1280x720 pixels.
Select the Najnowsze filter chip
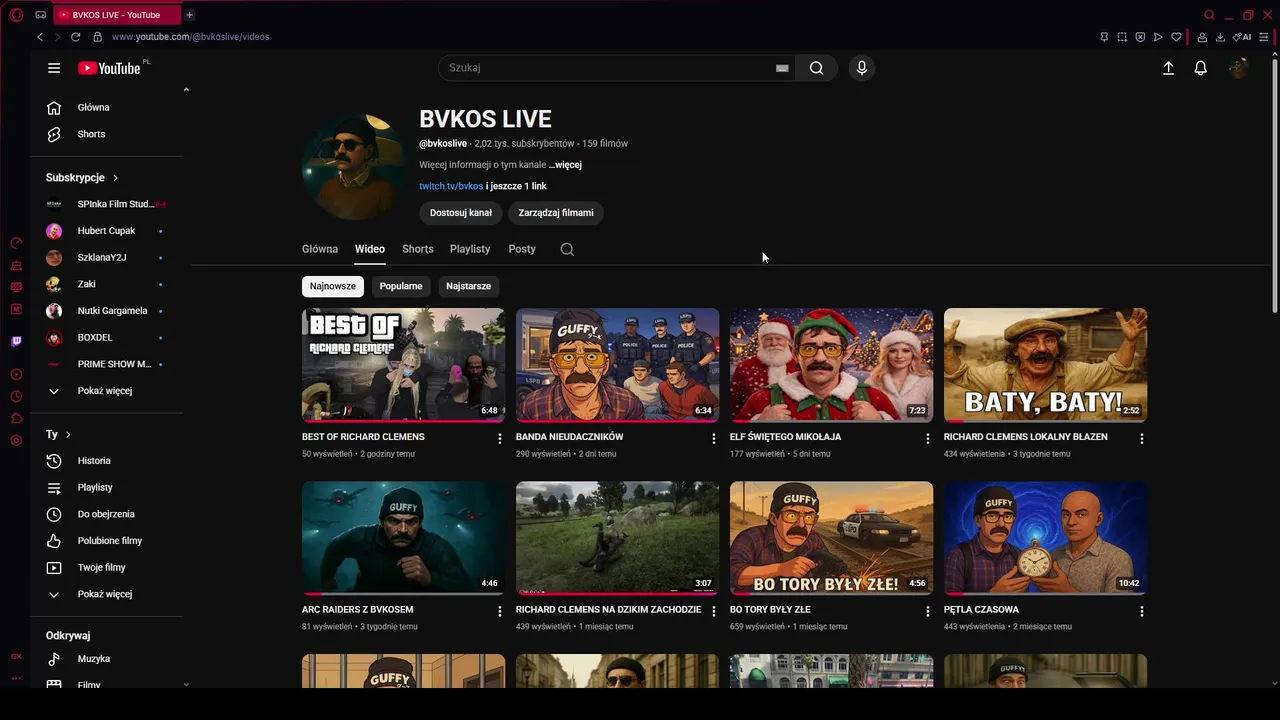333,286
